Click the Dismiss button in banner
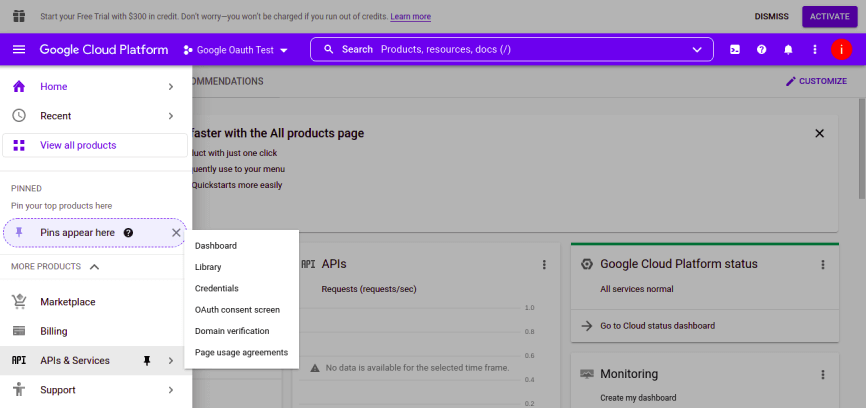 772,17
